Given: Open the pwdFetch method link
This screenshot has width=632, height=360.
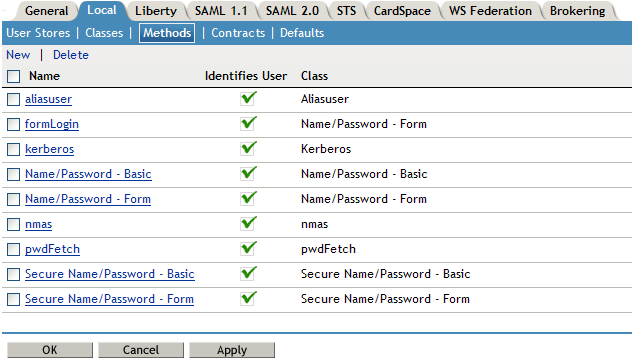Looking at the screenshot, I should tap(52, 249).
